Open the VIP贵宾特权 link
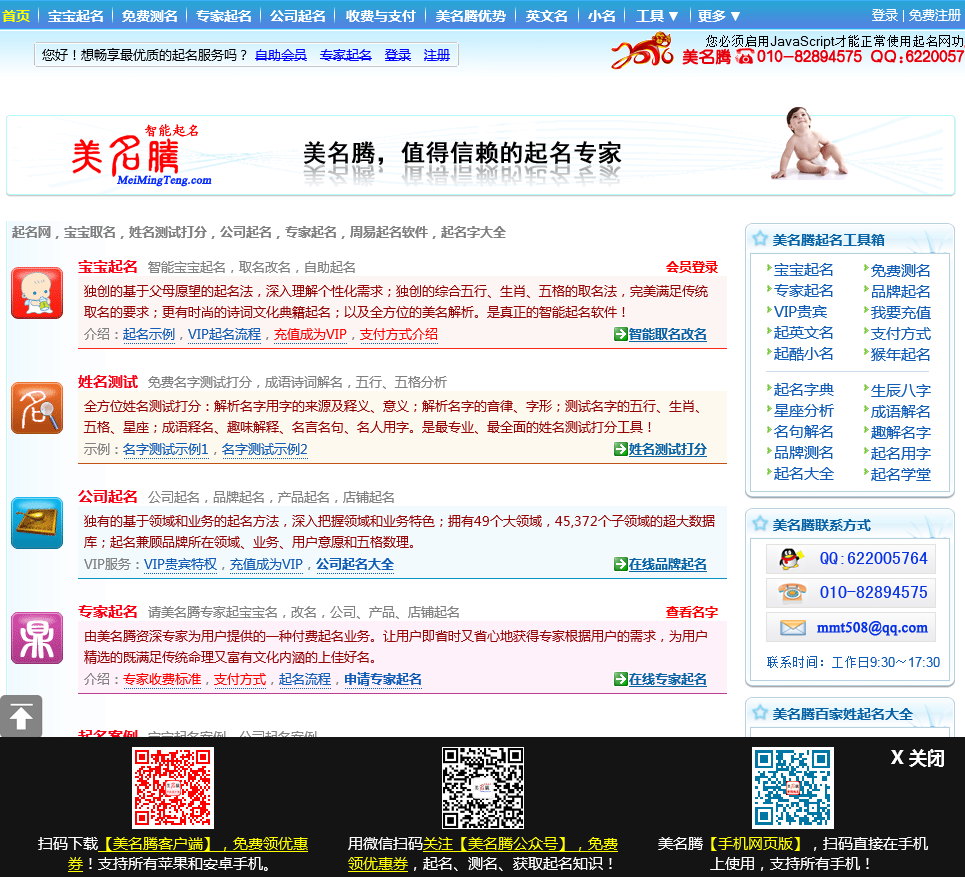965x877 pixels. [x=180, y=564]
